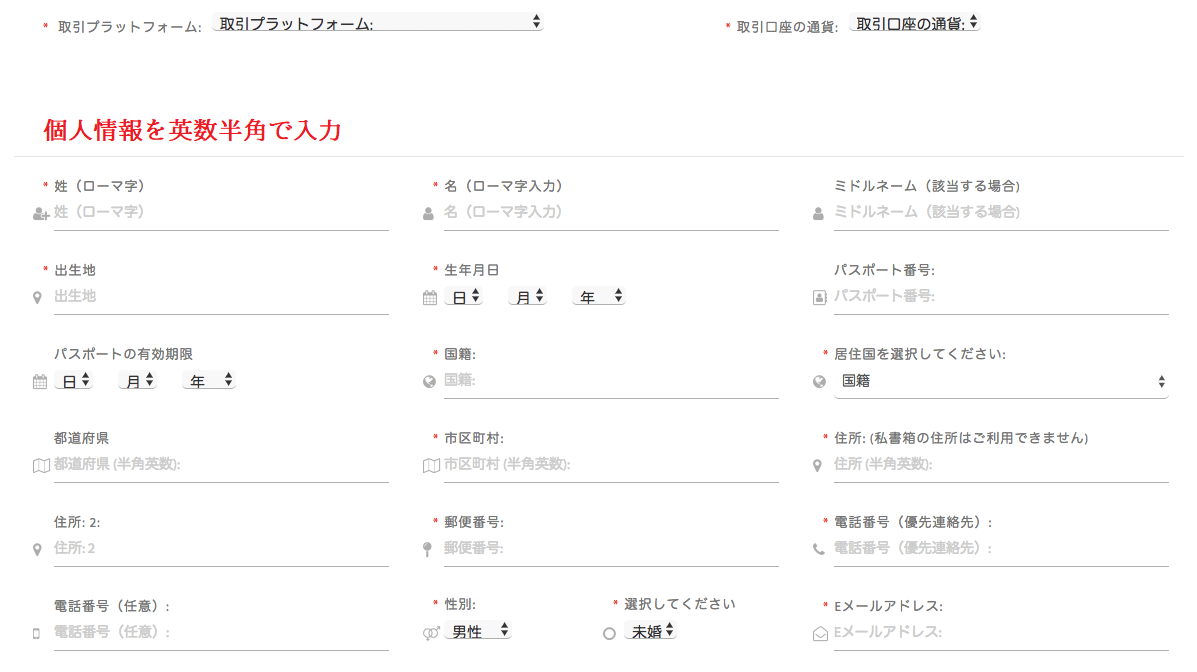Click the phone handset icon beside 電話番号（優先連絡先）
Screen dimensions: 1197x672
[819, 549]
